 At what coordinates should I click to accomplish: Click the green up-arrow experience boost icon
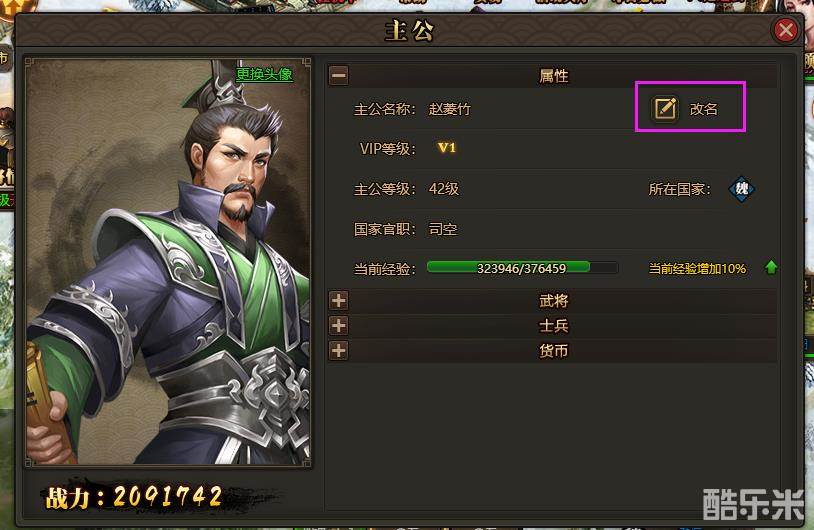click(x=771, y=267)
